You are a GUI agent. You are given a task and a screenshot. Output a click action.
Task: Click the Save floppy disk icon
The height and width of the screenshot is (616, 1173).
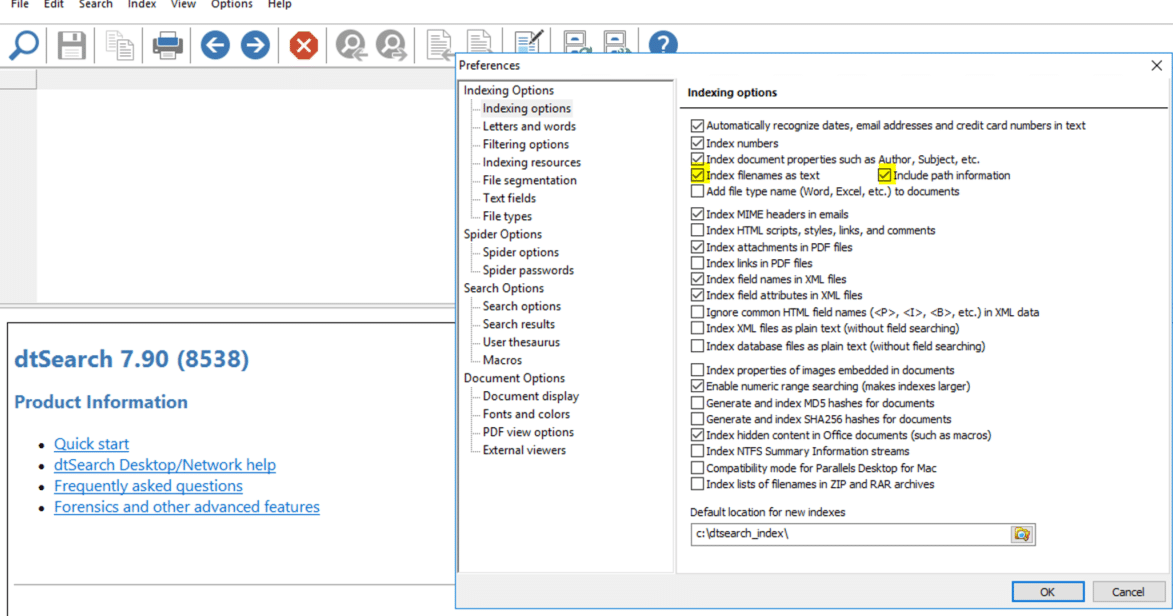pos(71,45)
